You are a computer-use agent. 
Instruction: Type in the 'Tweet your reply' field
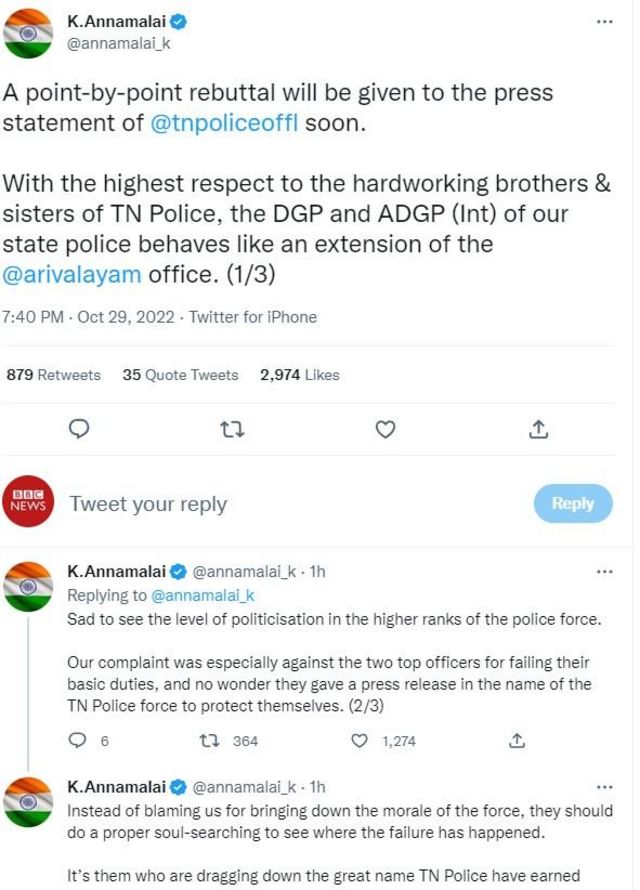[x=300, y=504]
